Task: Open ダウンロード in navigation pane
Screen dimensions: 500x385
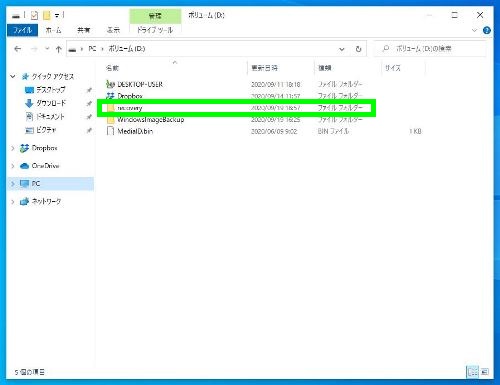Action: coord(51,103)
